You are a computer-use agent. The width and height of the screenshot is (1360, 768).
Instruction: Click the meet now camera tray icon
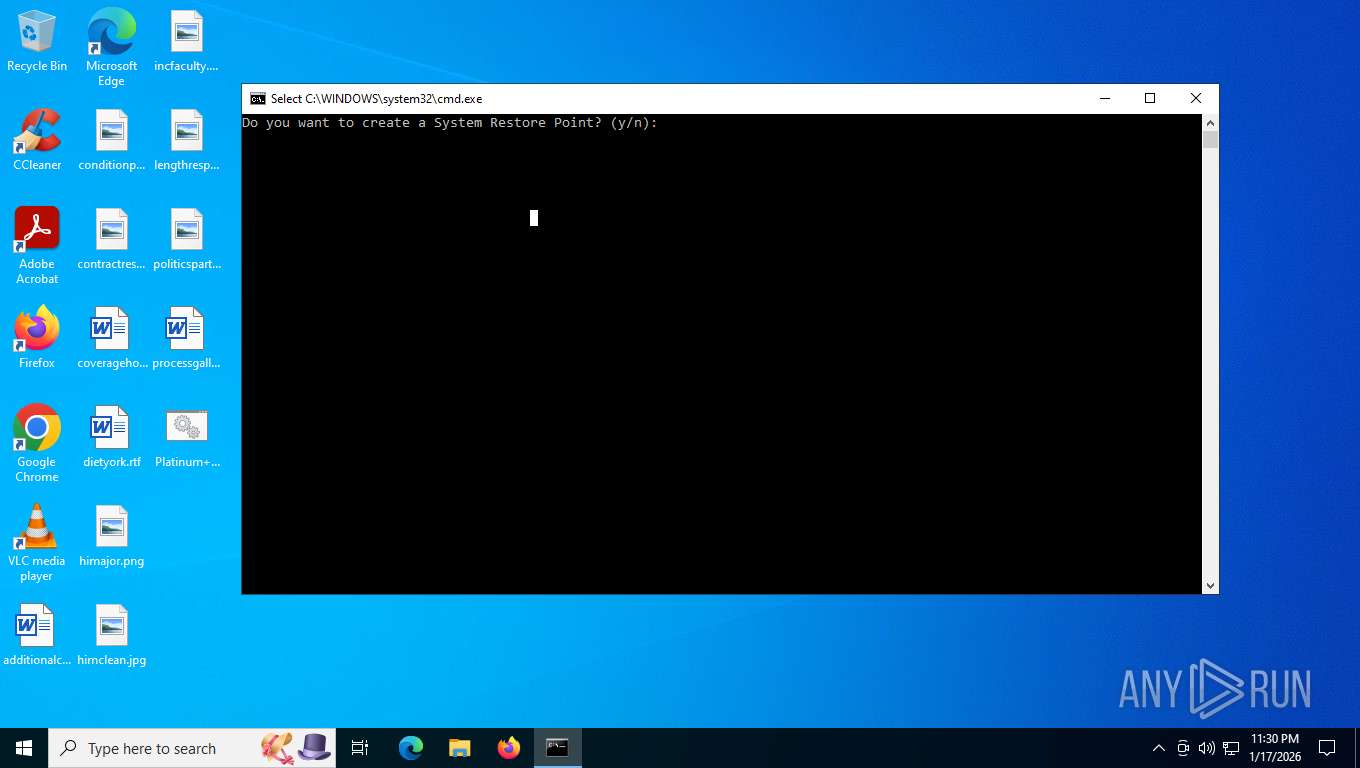(1183, 748)
